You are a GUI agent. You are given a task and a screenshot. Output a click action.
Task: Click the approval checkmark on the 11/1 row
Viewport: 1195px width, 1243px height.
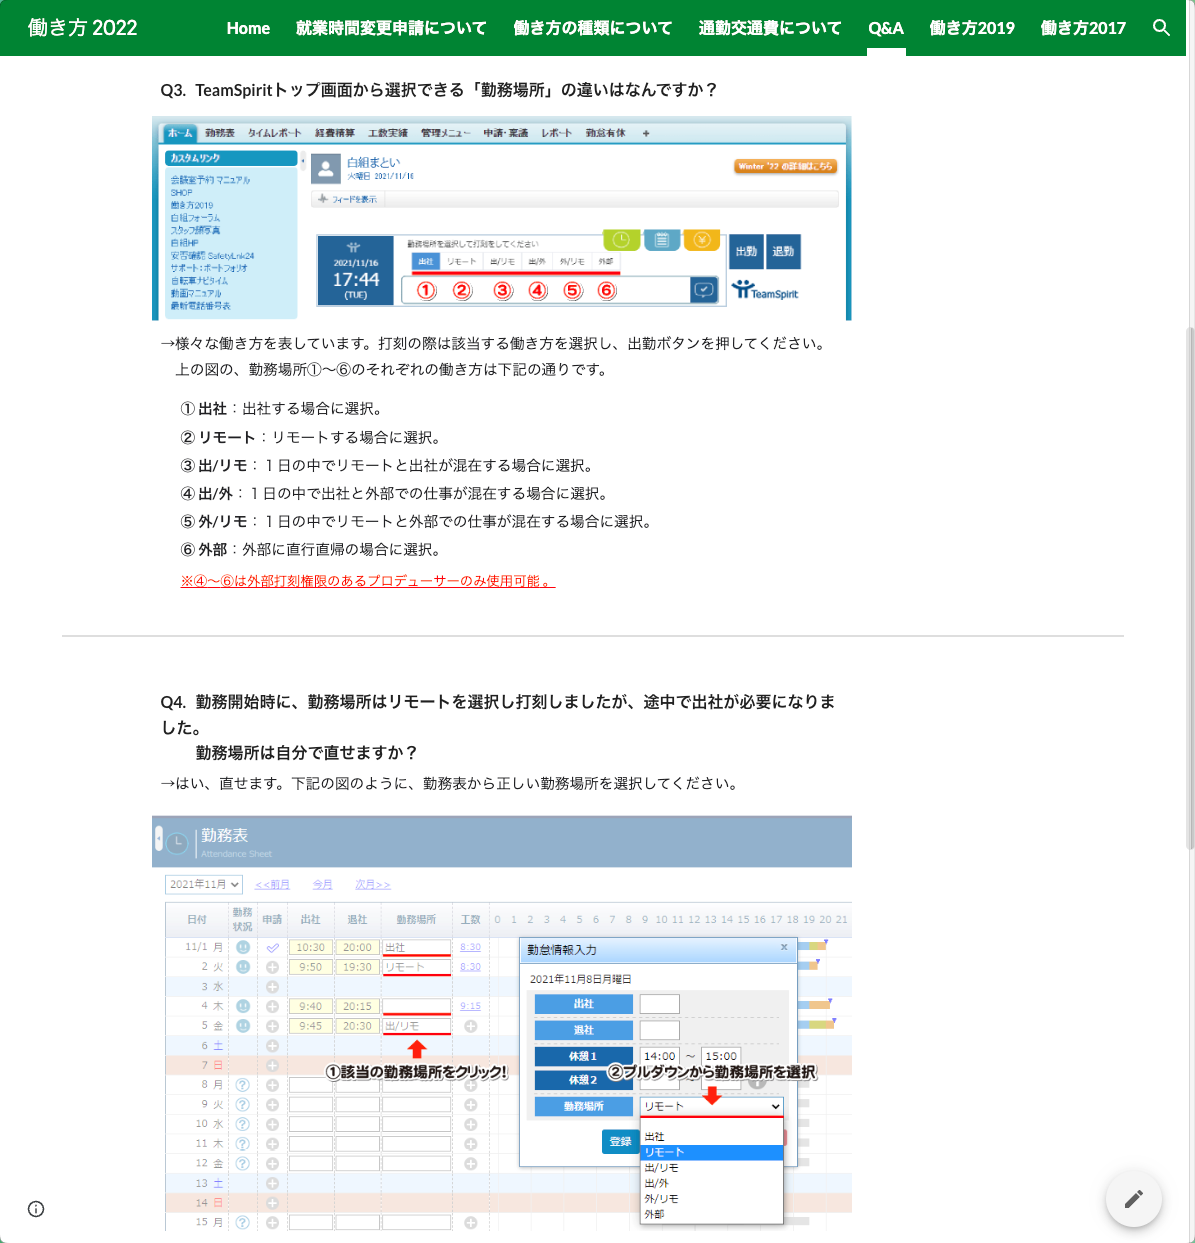click(x=272, y=947)
